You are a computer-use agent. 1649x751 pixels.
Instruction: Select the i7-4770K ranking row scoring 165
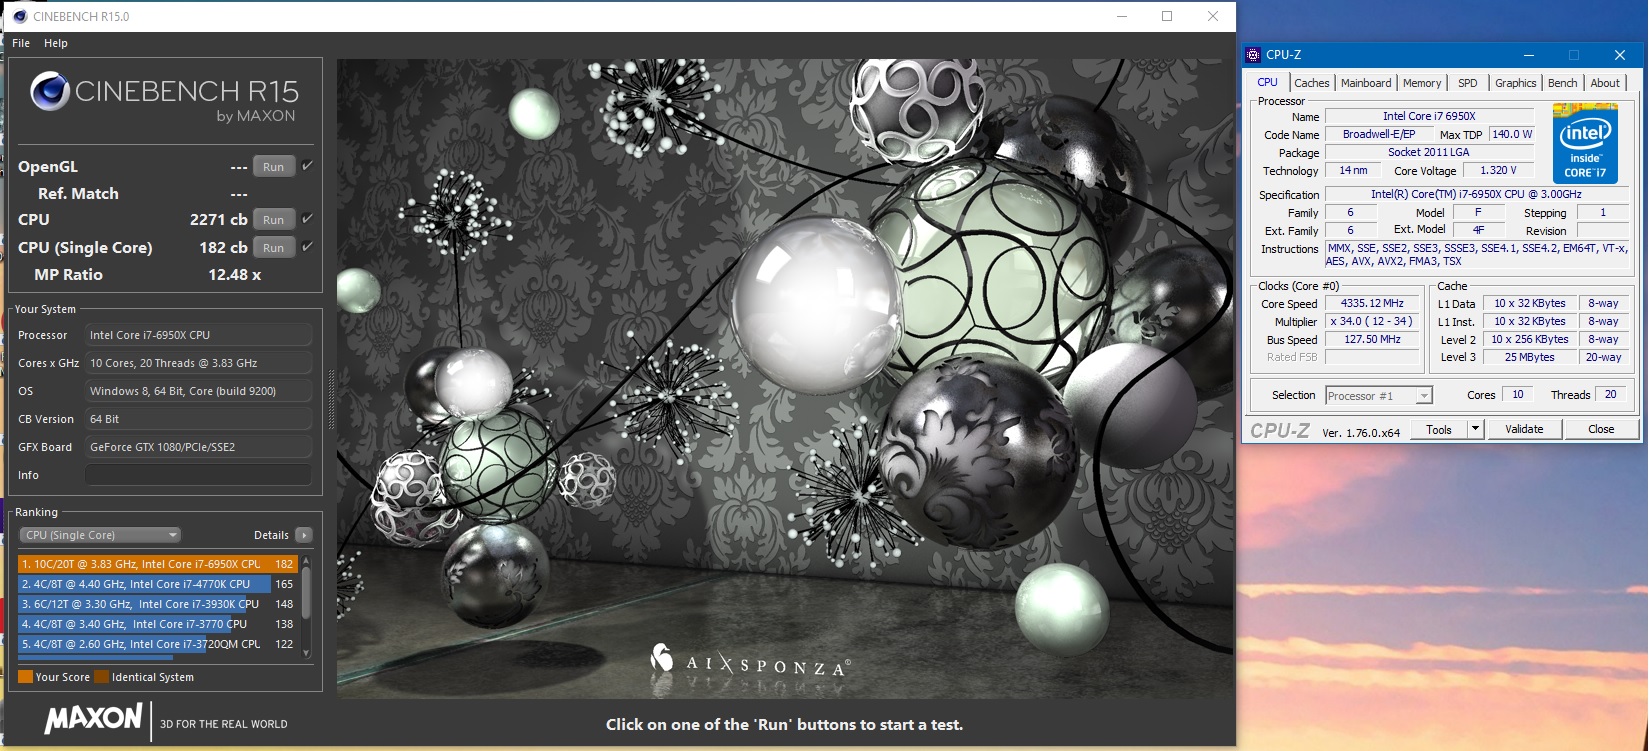pyautogui.click(x=157, y=584)
